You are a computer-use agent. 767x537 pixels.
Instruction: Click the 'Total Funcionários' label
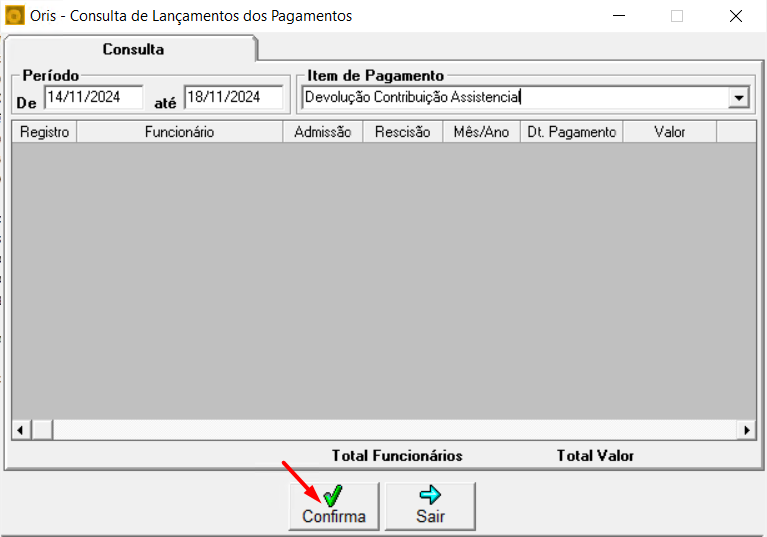(397, 456)
